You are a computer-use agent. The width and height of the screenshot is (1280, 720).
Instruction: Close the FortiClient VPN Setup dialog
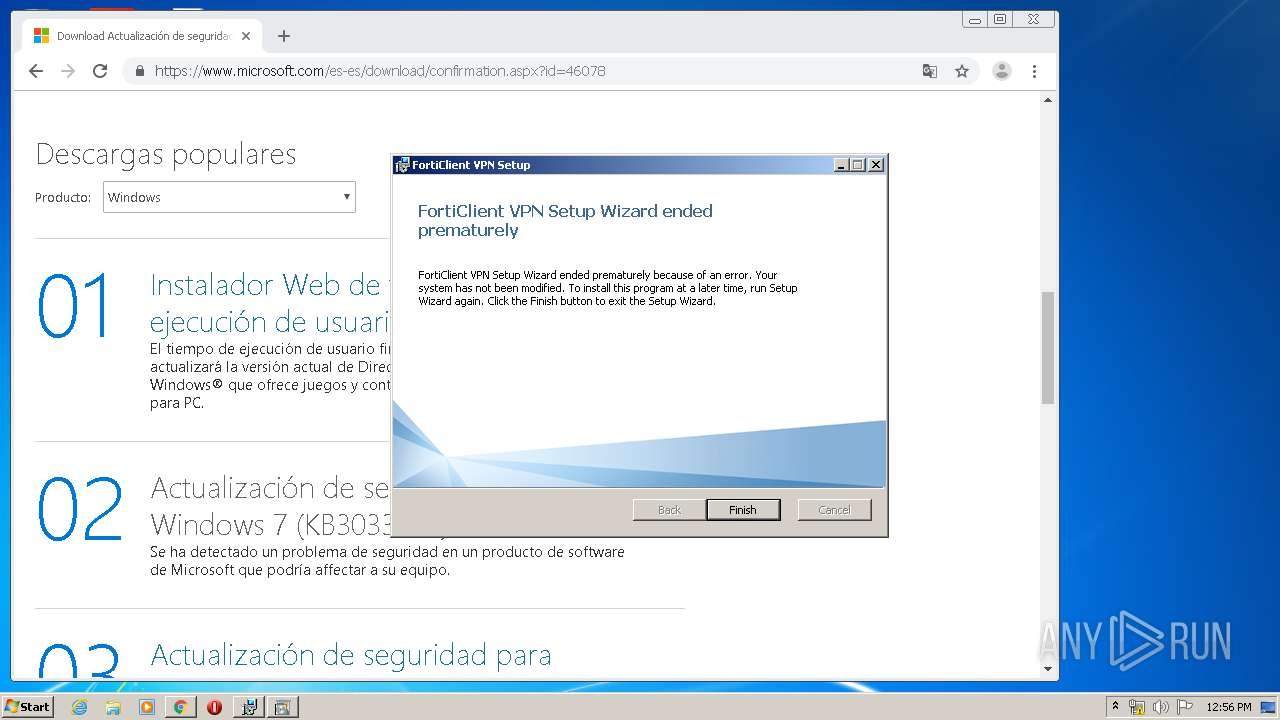pyautogui.click(x=876, y=165)
